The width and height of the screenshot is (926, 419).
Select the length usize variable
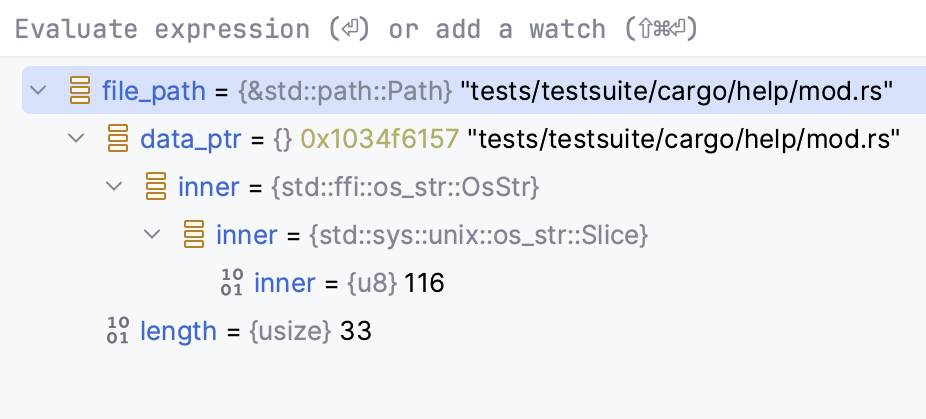(x=178, y=331)
